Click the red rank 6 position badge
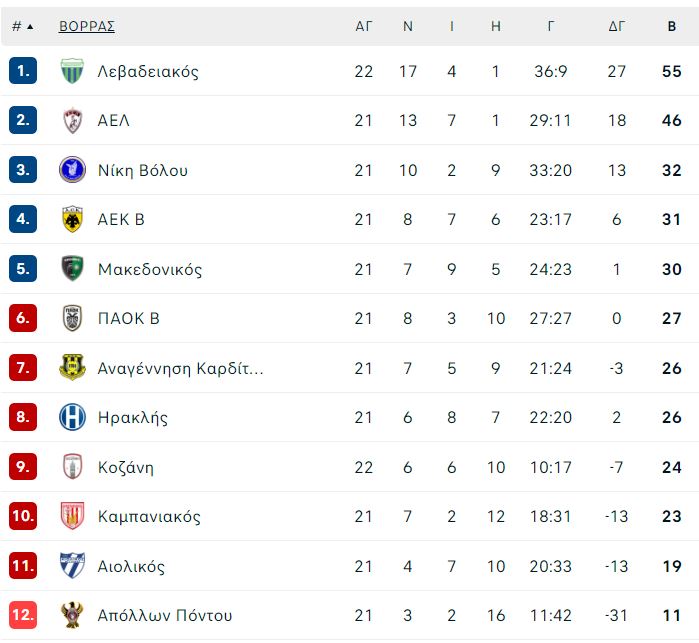 click(23, 318)
